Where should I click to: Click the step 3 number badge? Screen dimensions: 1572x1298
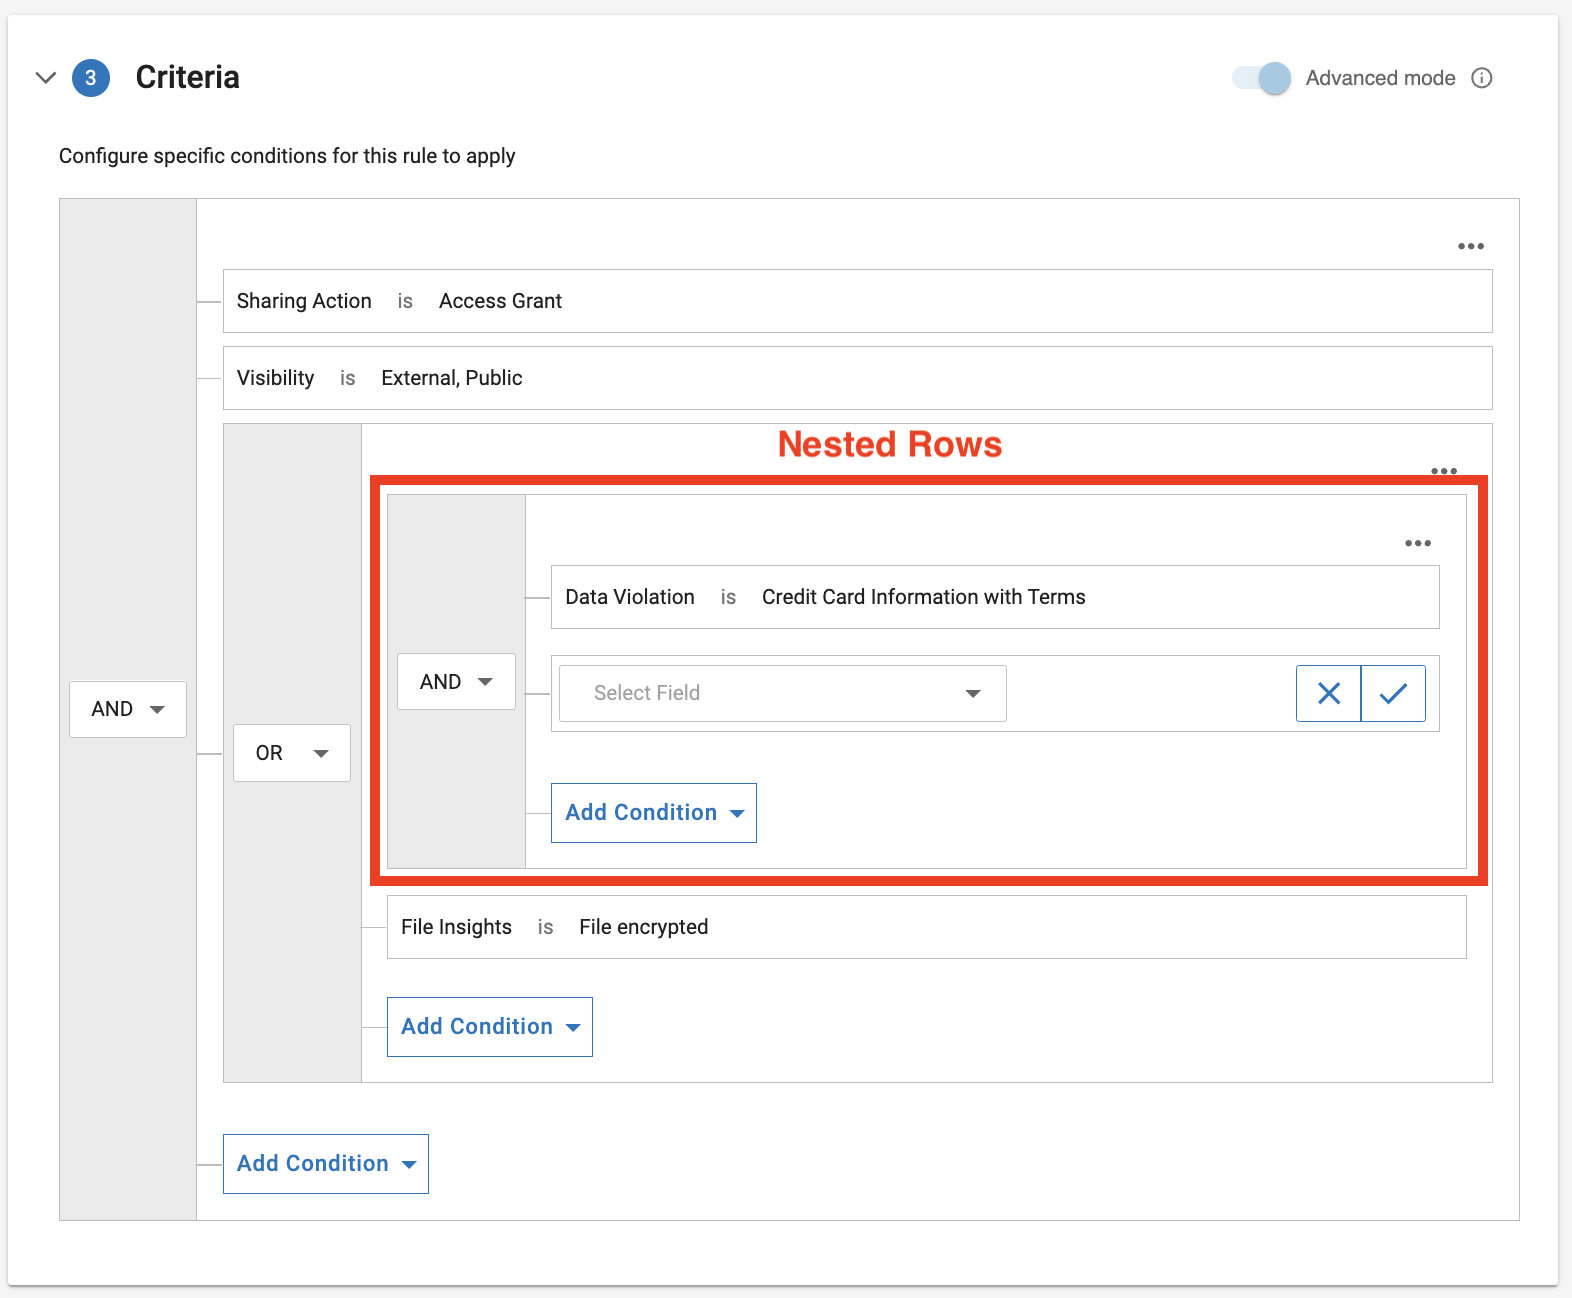(91, 78)
